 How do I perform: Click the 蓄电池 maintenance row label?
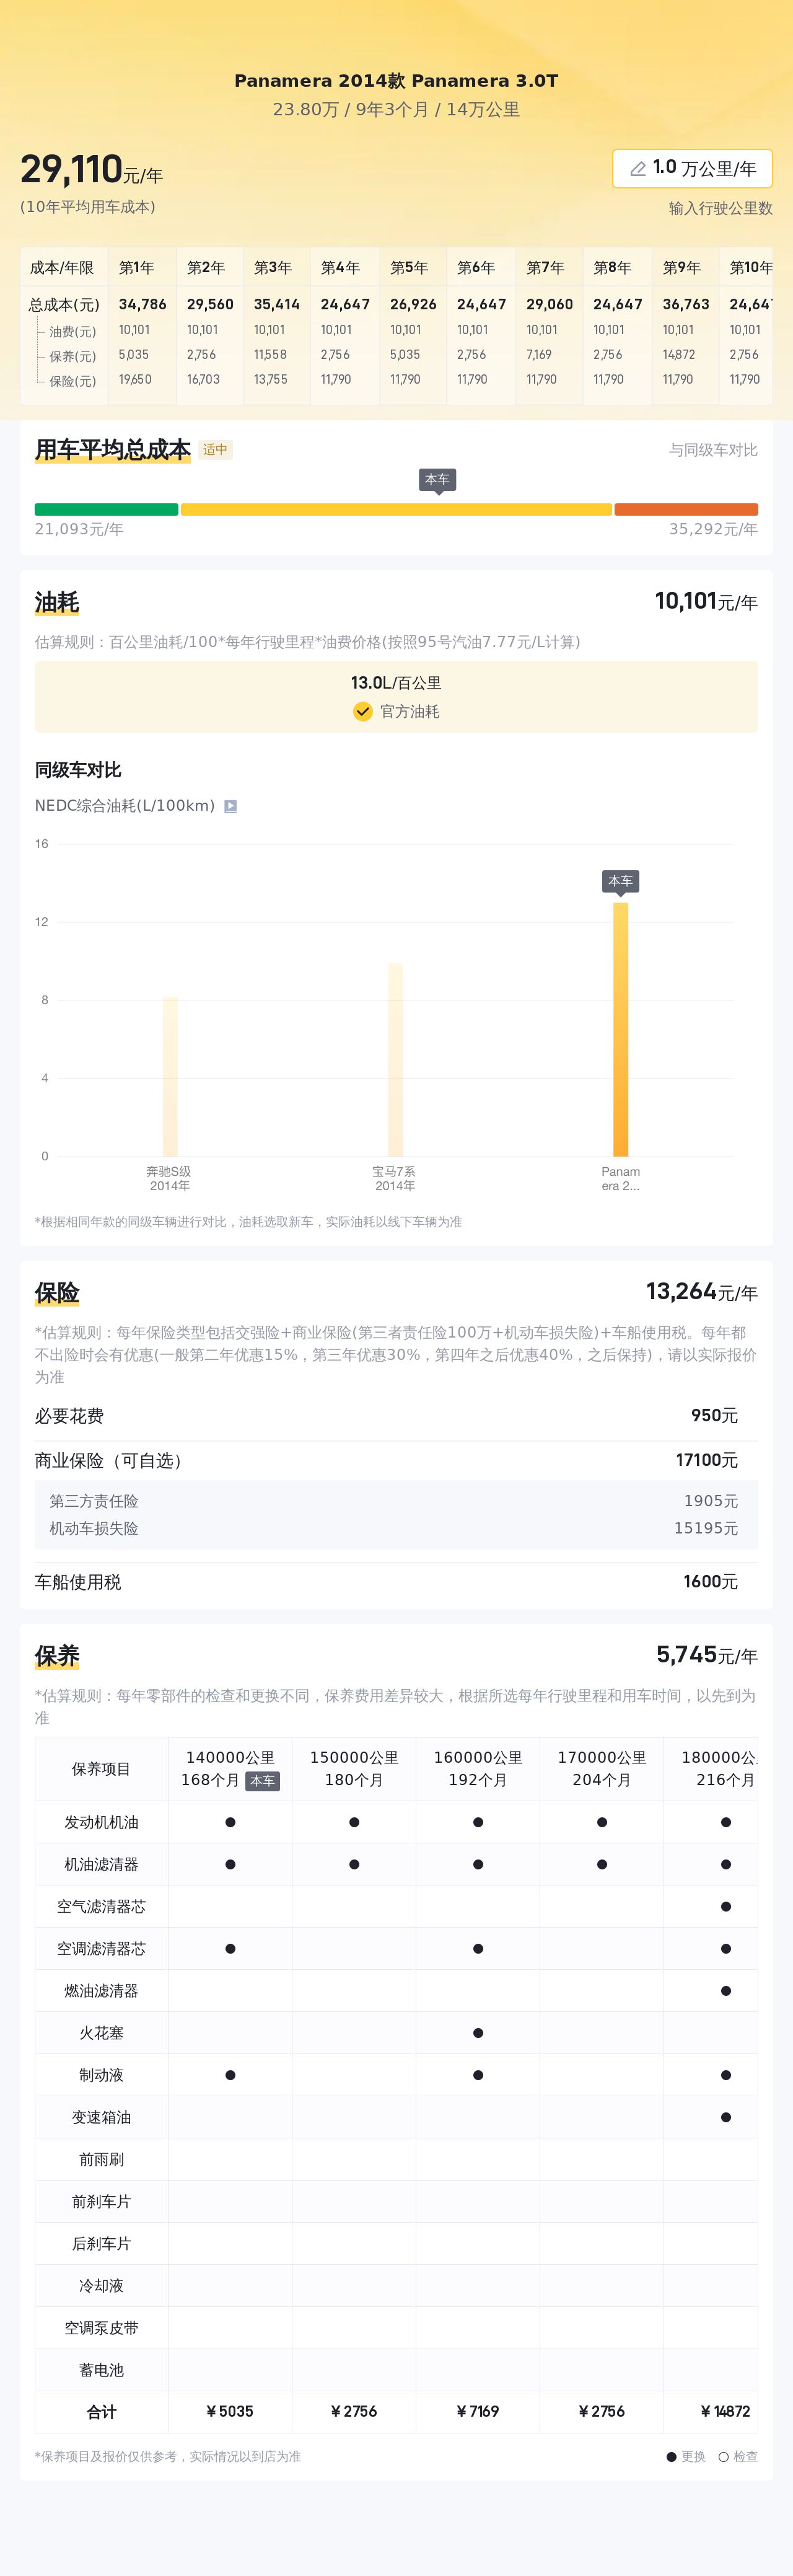pyautogui.click(x=101, y=2370)
